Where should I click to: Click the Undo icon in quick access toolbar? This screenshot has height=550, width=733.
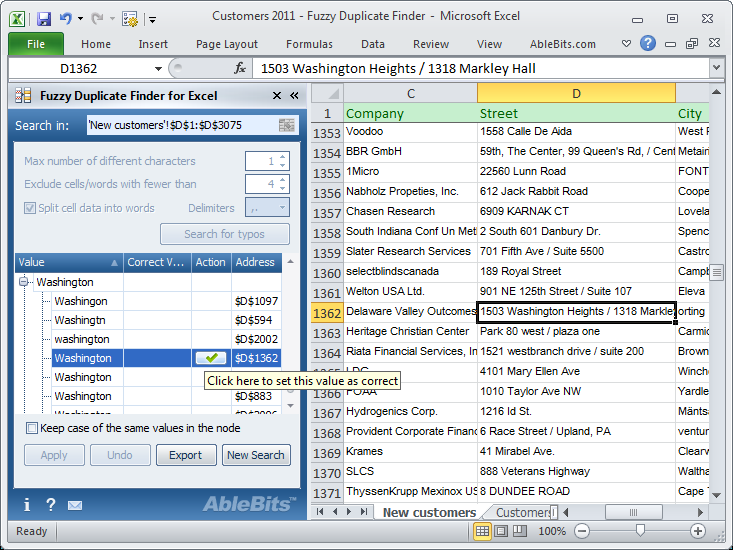click(x=65, y=19)
